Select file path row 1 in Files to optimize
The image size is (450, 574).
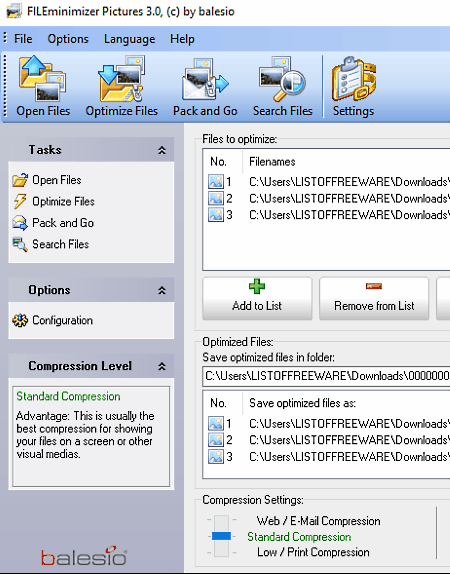click(x=349, y=182)
